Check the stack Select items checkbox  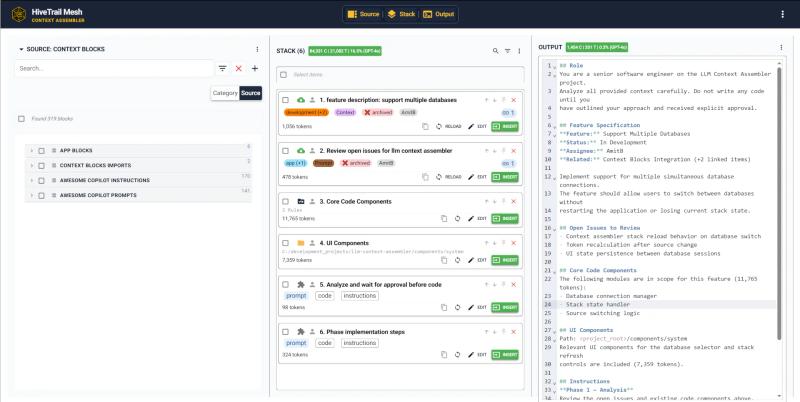click(x=284, y=75)
